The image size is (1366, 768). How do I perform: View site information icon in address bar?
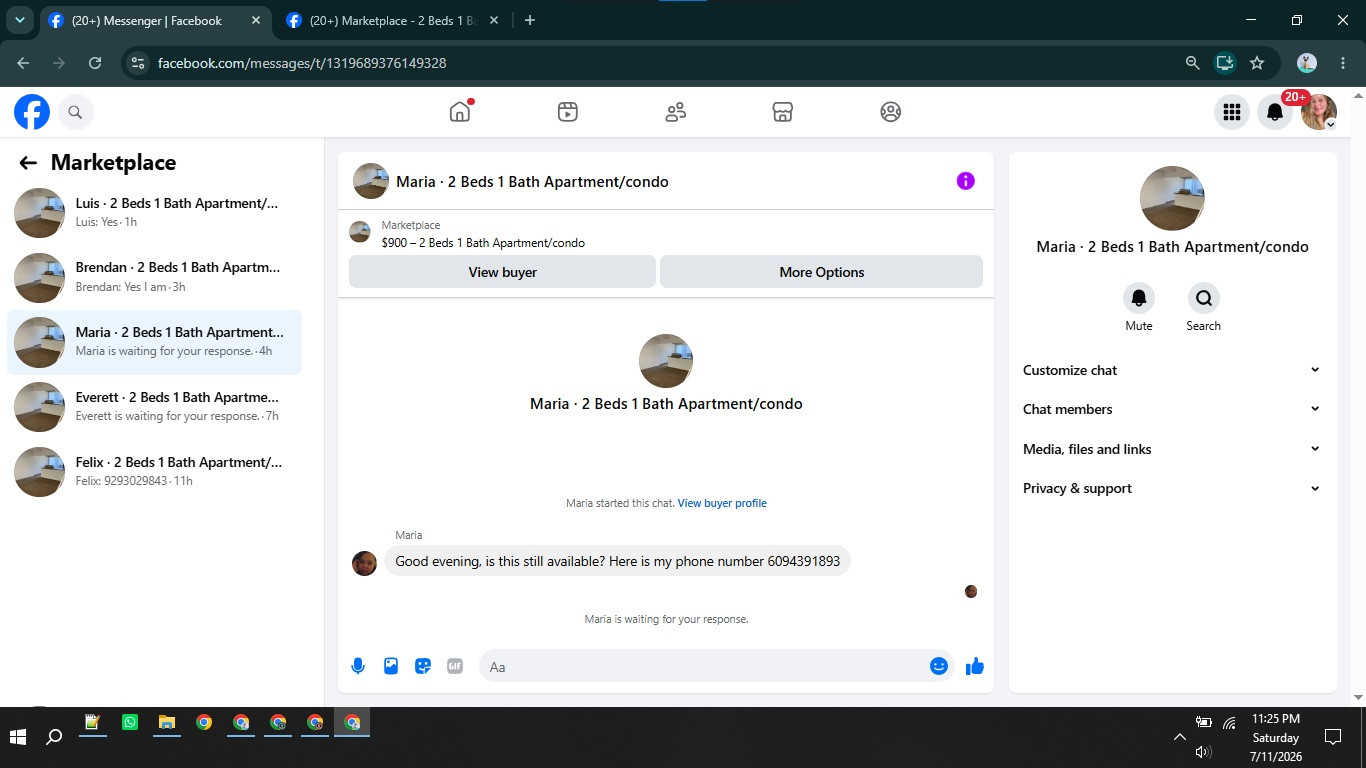pos(138,63)
